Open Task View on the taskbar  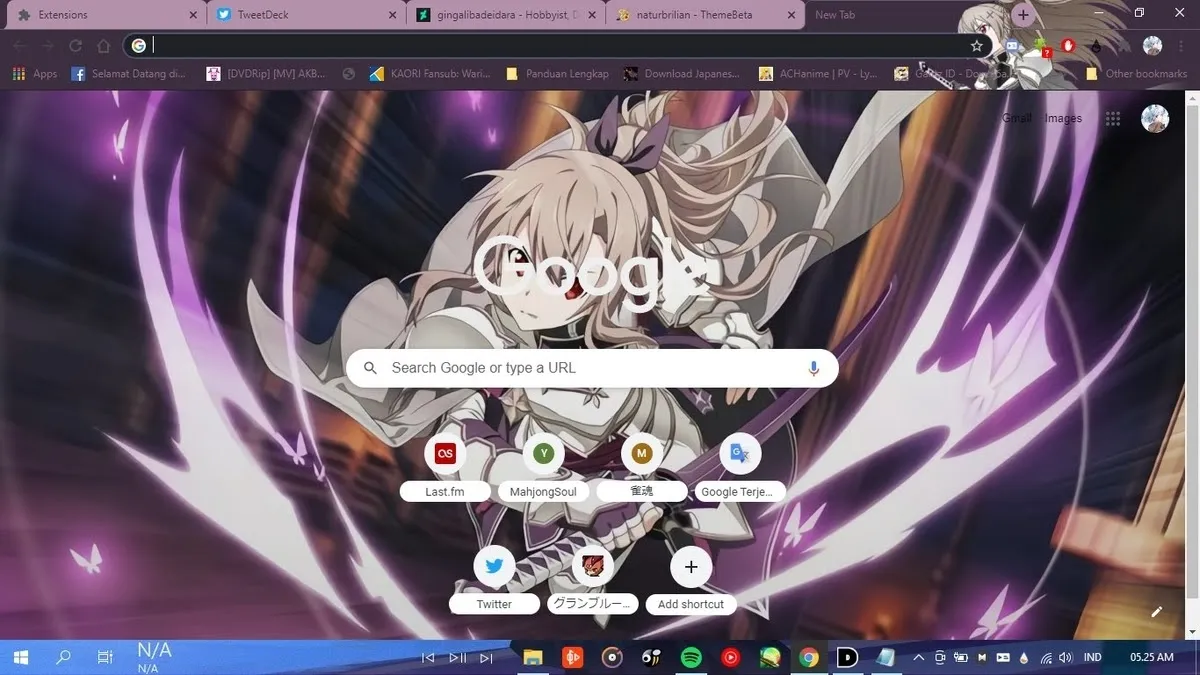[104, 657]
